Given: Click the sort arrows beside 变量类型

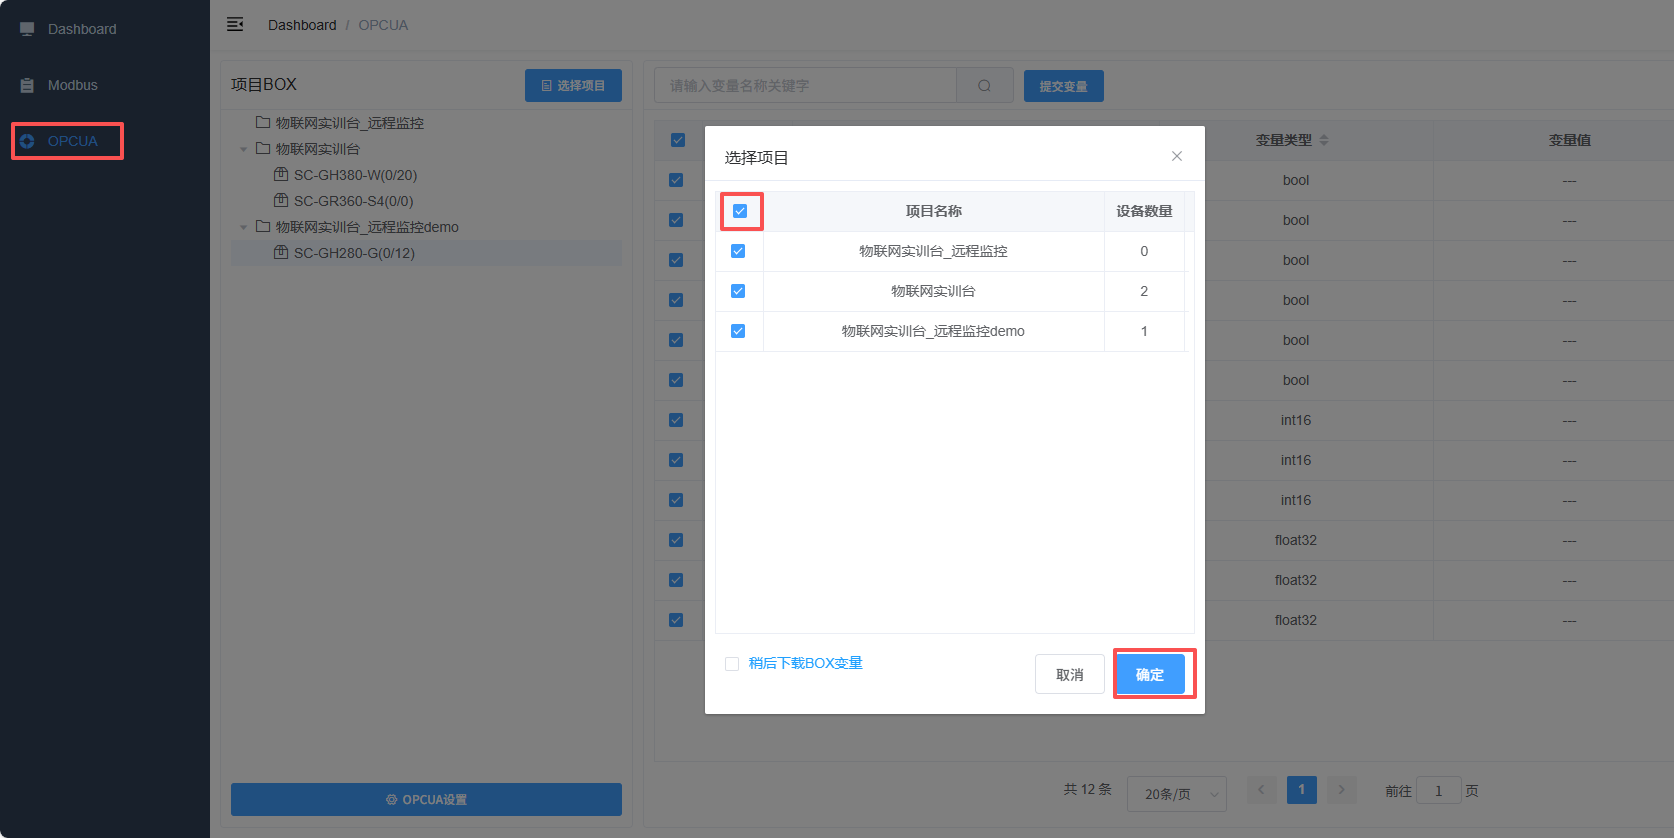Looking at the screenshot, I should click(1324, 140).
